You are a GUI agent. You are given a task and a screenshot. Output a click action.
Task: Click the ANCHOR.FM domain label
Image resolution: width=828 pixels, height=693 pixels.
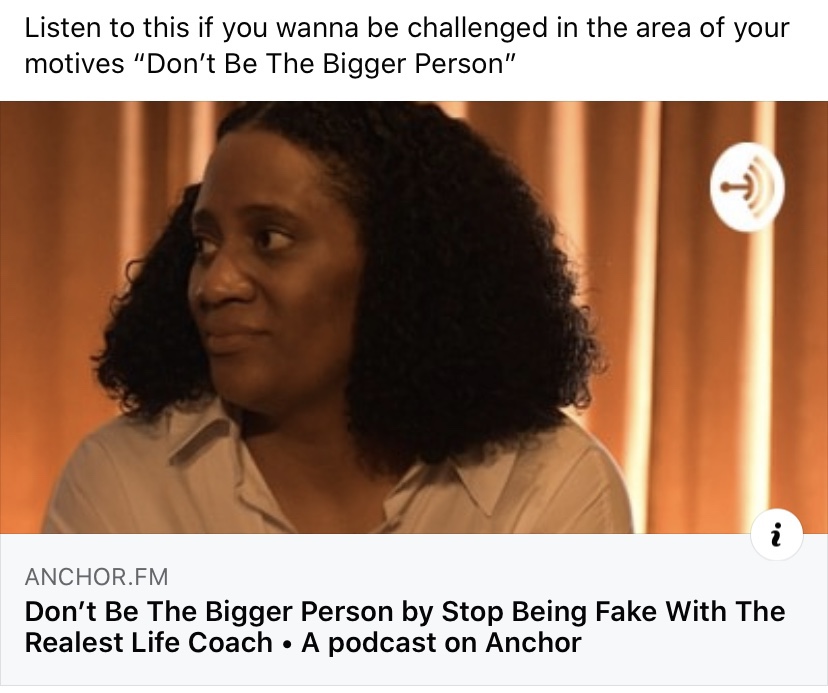(96, 576)
